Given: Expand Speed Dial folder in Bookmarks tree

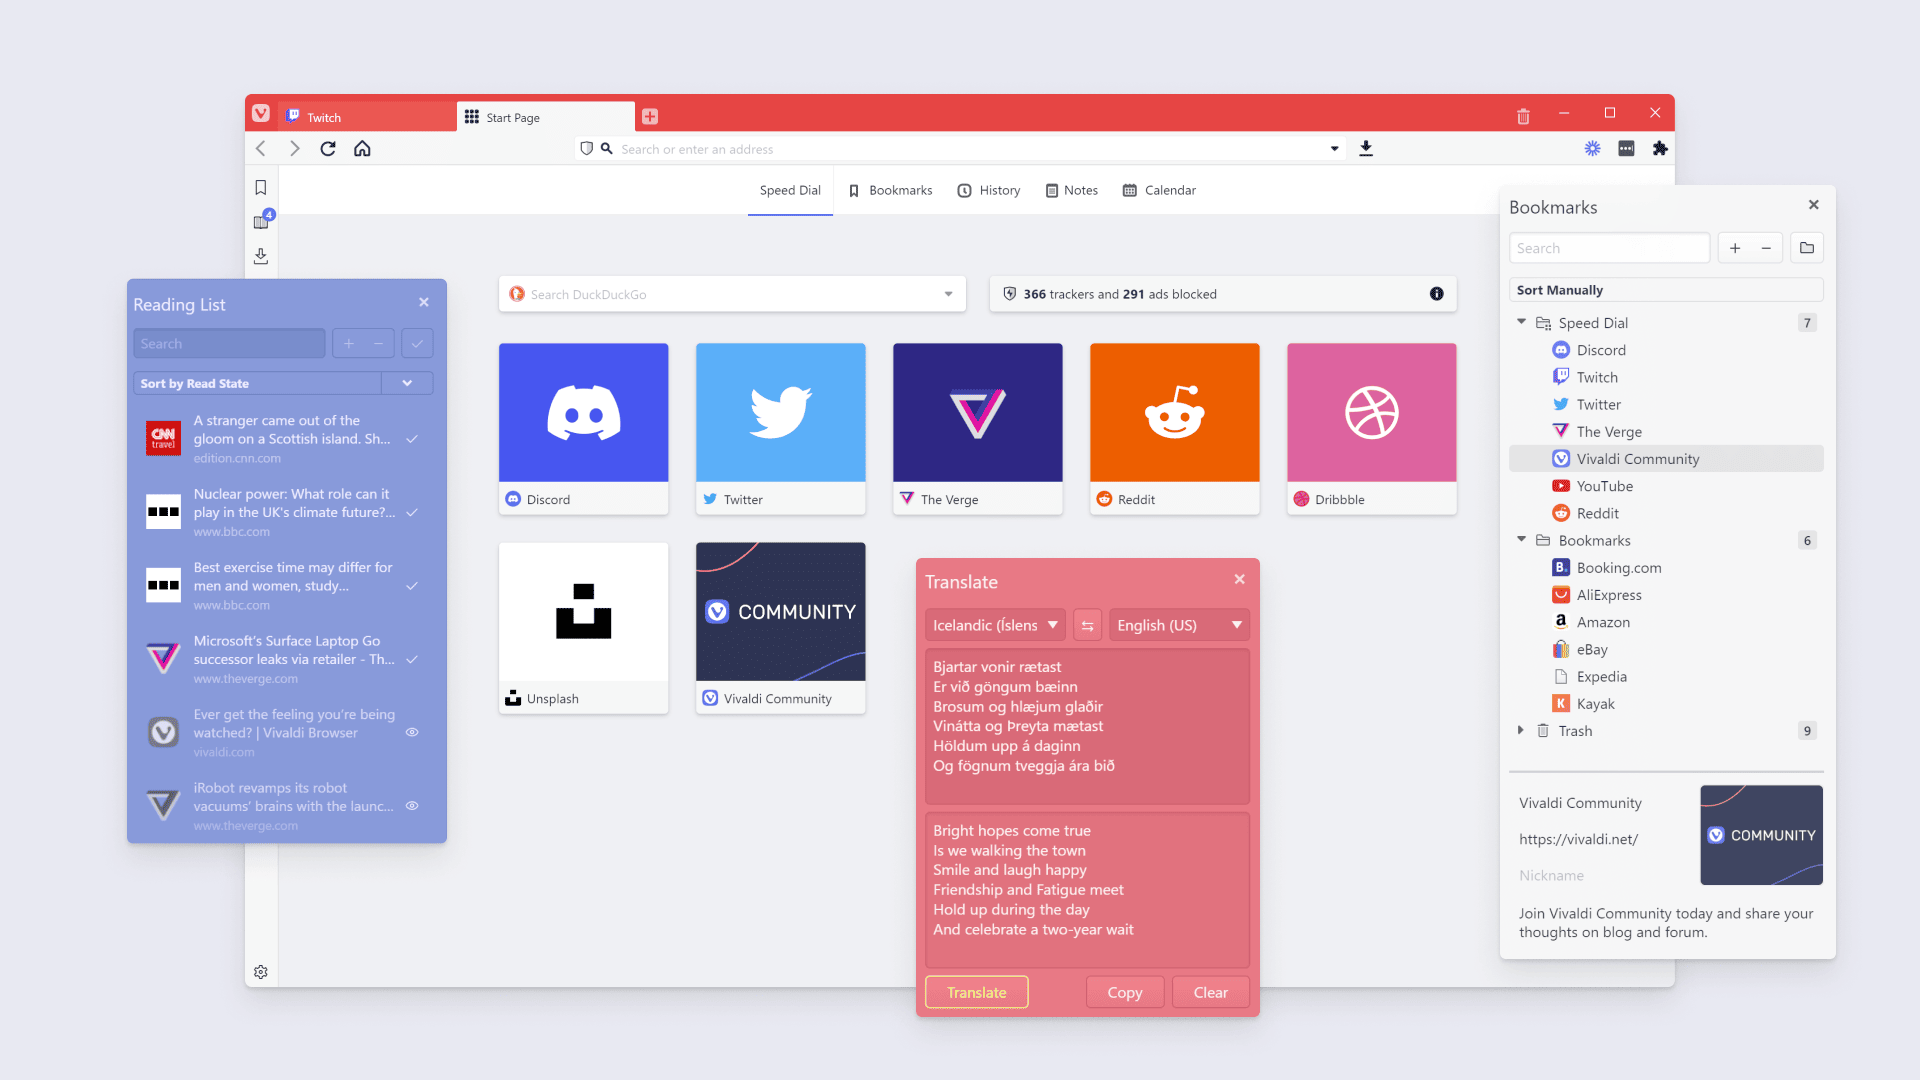Looking at the screenshot, I should (x=1523, y=322).
